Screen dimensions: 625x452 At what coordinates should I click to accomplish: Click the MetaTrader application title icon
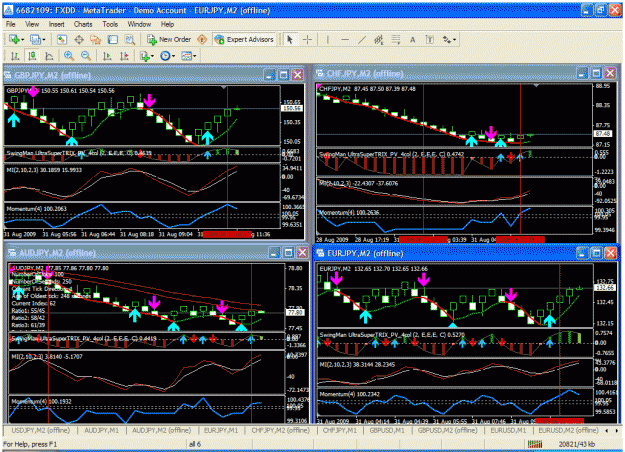(x=9, y=10)
